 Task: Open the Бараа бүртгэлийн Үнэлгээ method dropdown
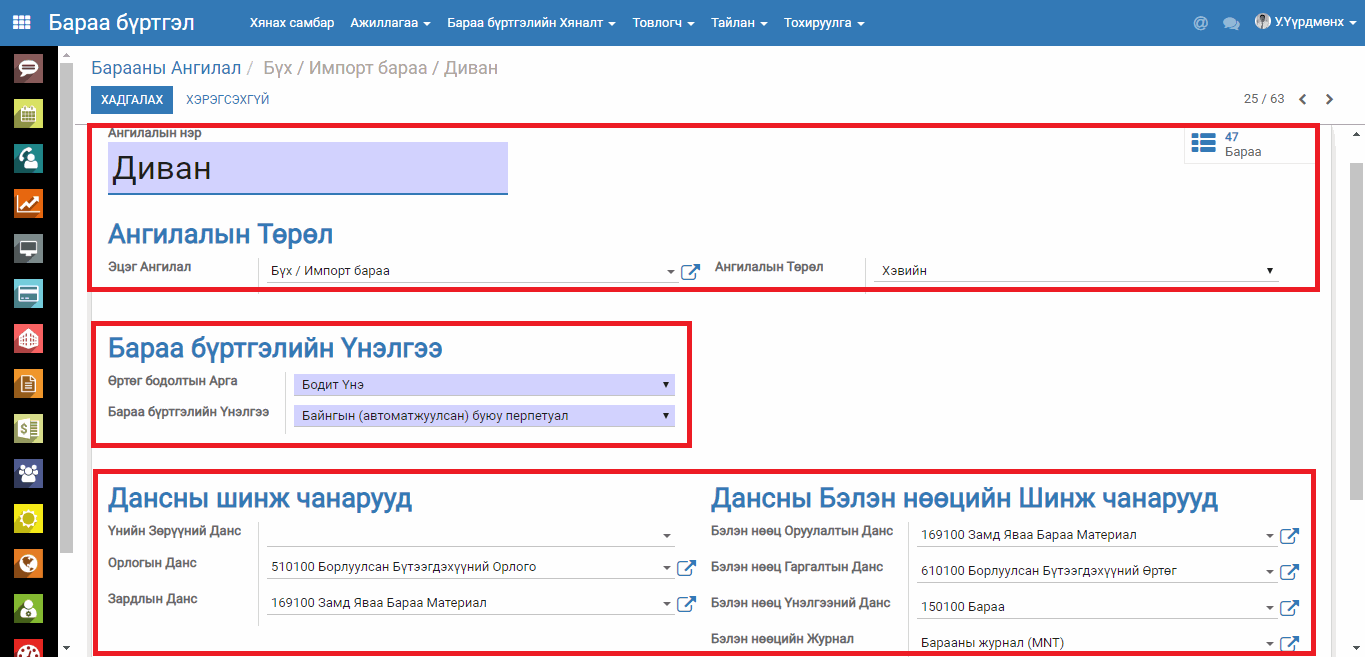(484, 416)
